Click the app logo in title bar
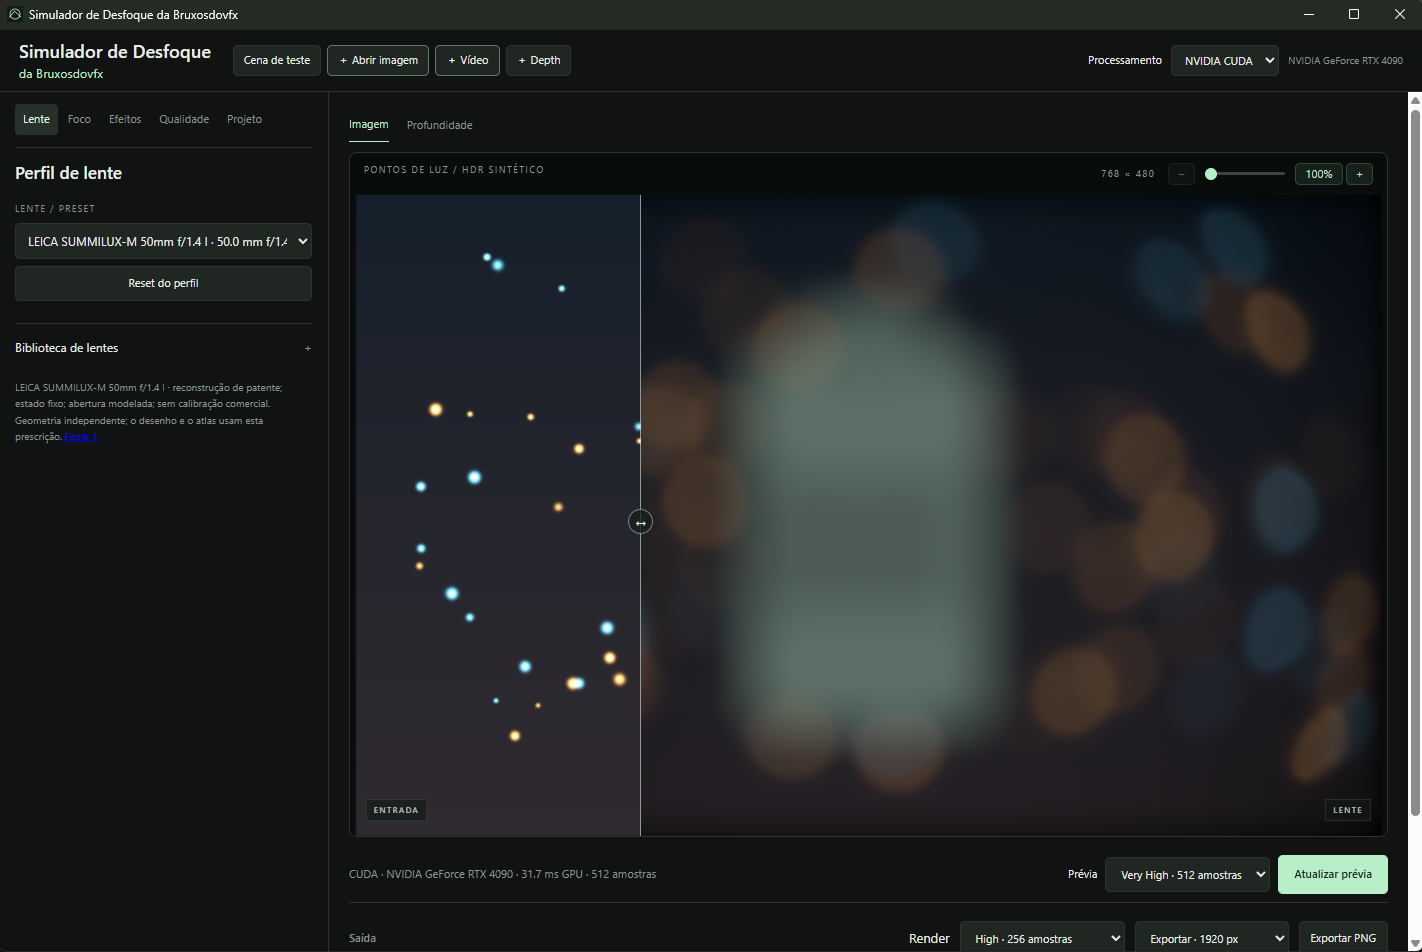This screenshot has width=1422, height=952. point(15,15)
